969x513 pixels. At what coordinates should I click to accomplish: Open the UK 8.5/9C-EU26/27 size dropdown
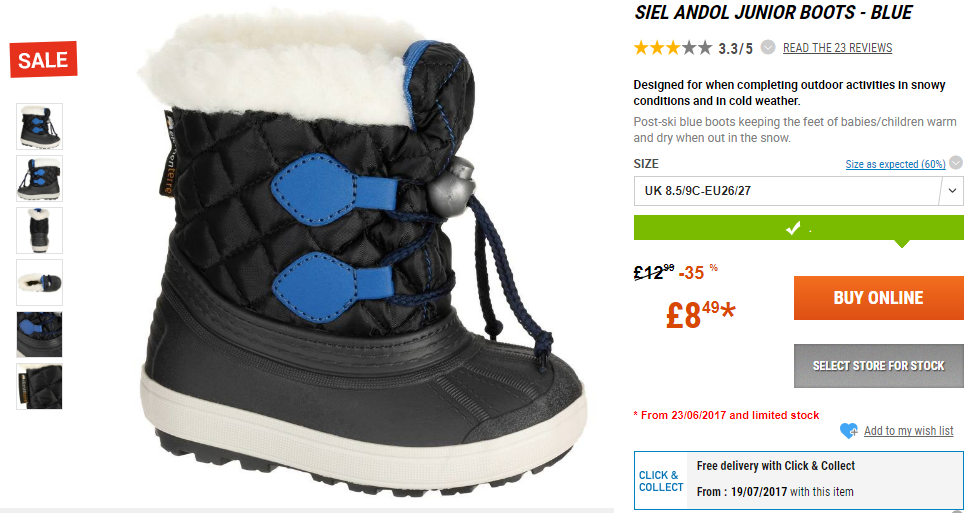(x=798, y=191)
